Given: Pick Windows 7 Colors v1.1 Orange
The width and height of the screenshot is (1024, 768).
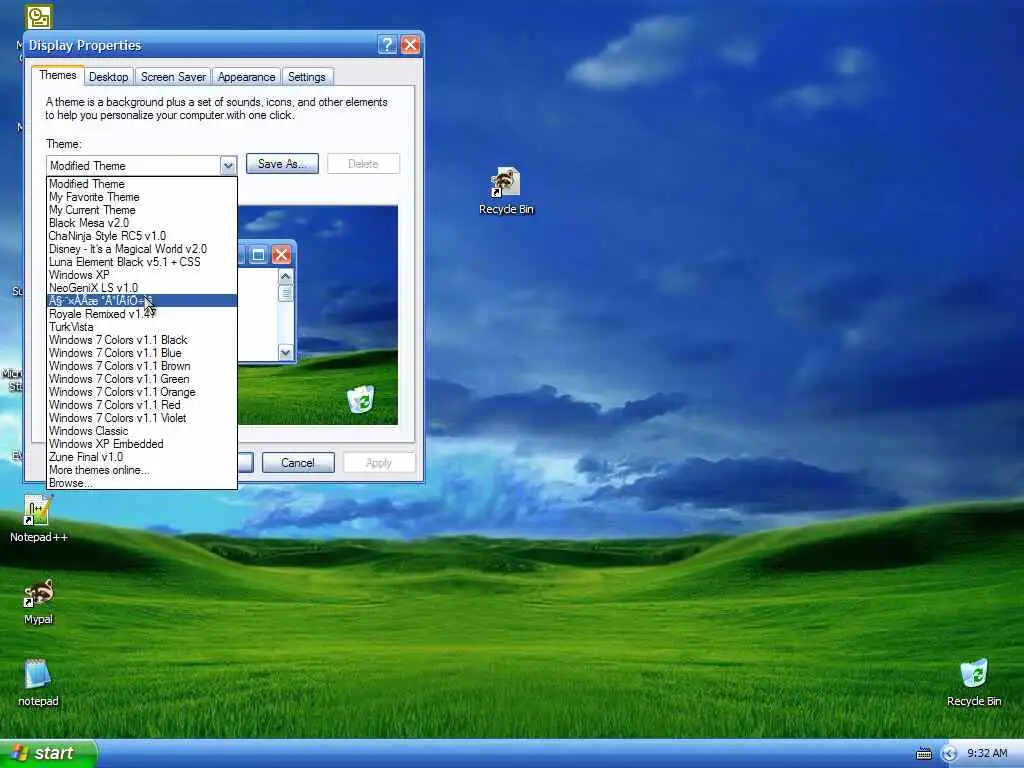Looking at the screenshot, I should coord(142,392).
